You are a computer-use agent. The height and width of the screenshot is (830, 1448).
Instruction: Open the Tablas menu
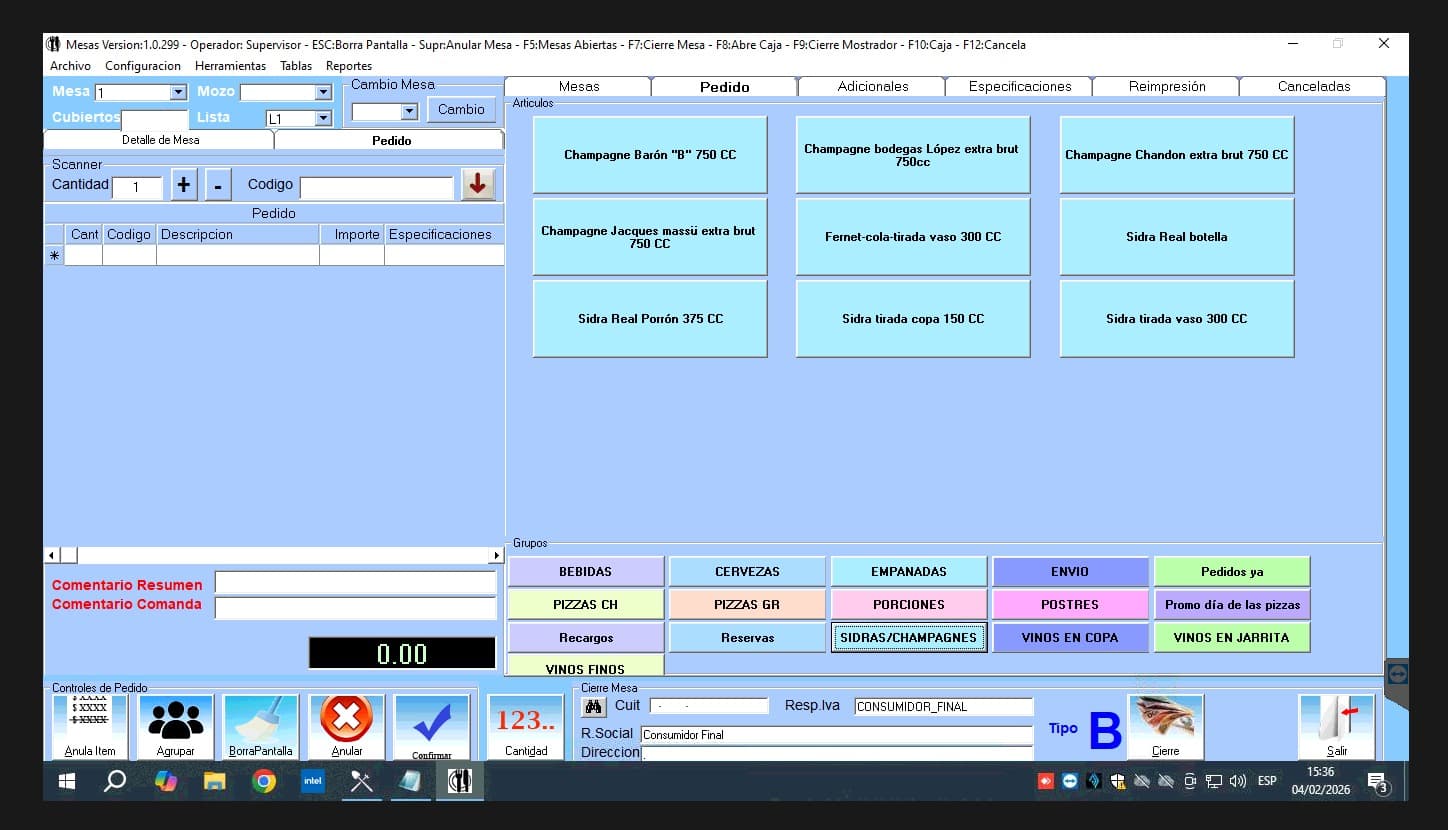296,66
